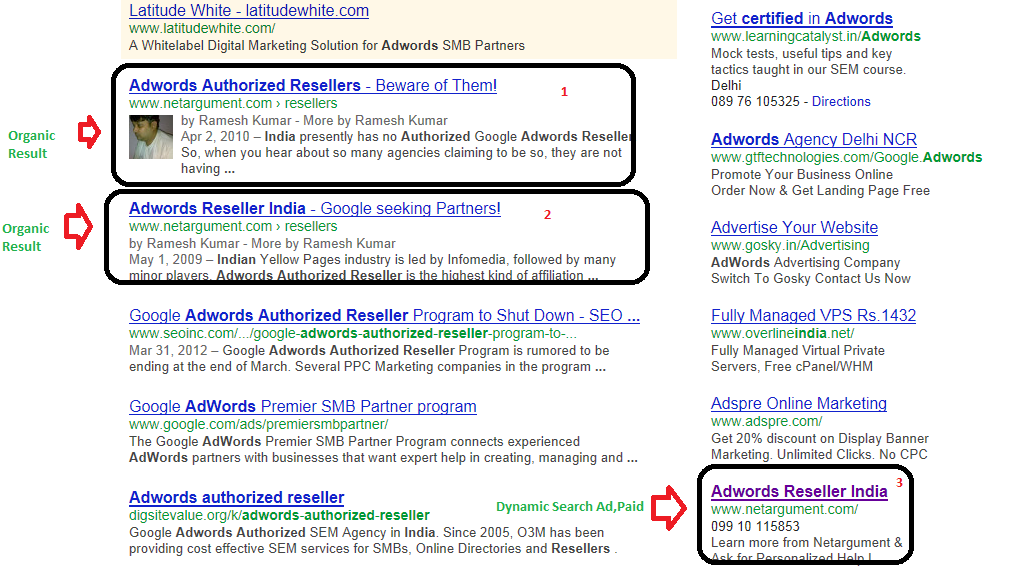
Task: Open 'Get certified in Adwords' ad
Action: pyautogui.click(x=802, y=19)
